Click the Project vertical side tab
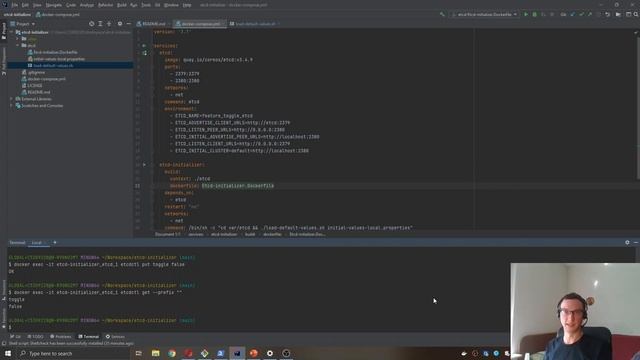The height and width of the screenshot is (360, 640). 4,31
